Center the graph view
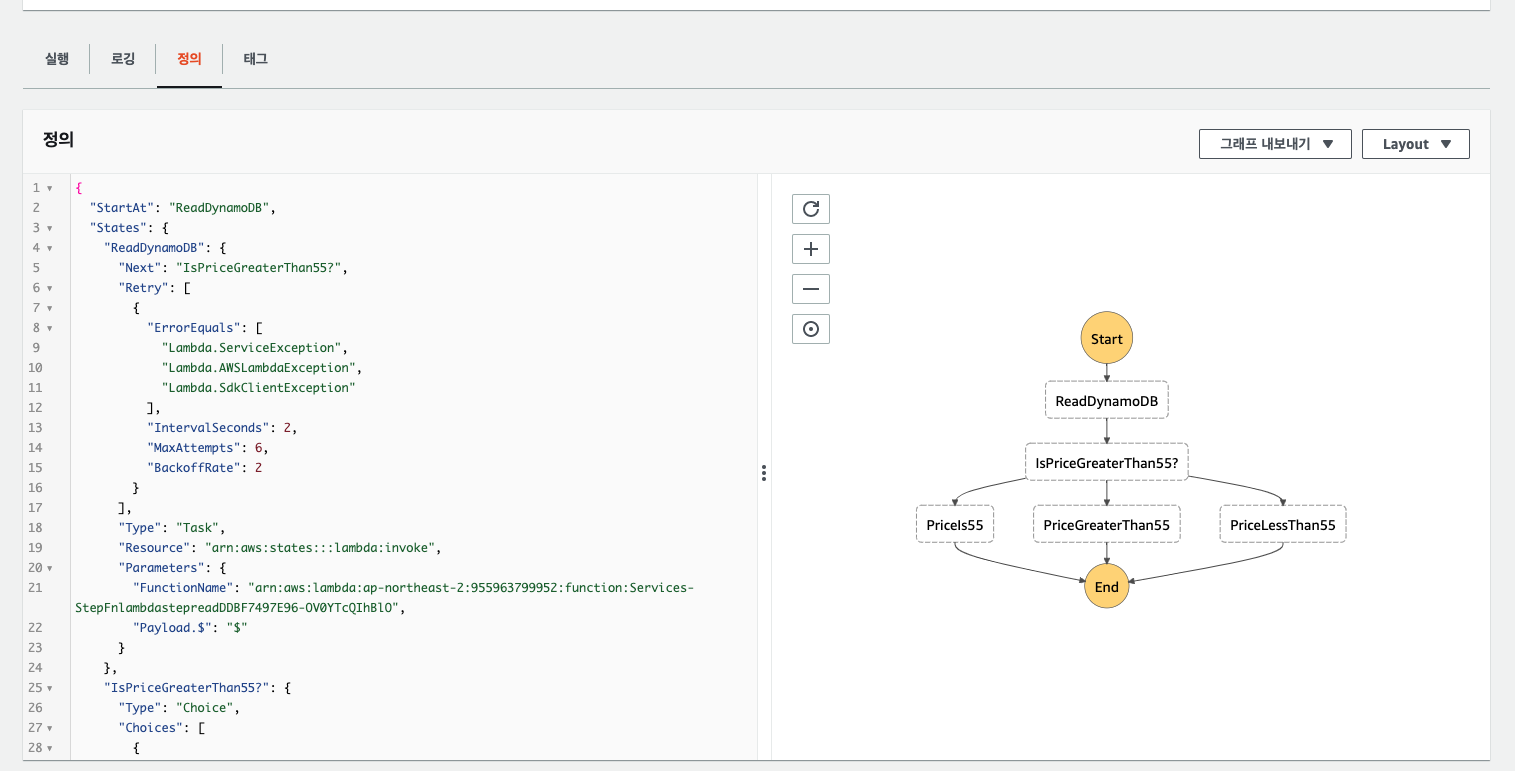This screenshot has width=1515, height=771. 811,329
